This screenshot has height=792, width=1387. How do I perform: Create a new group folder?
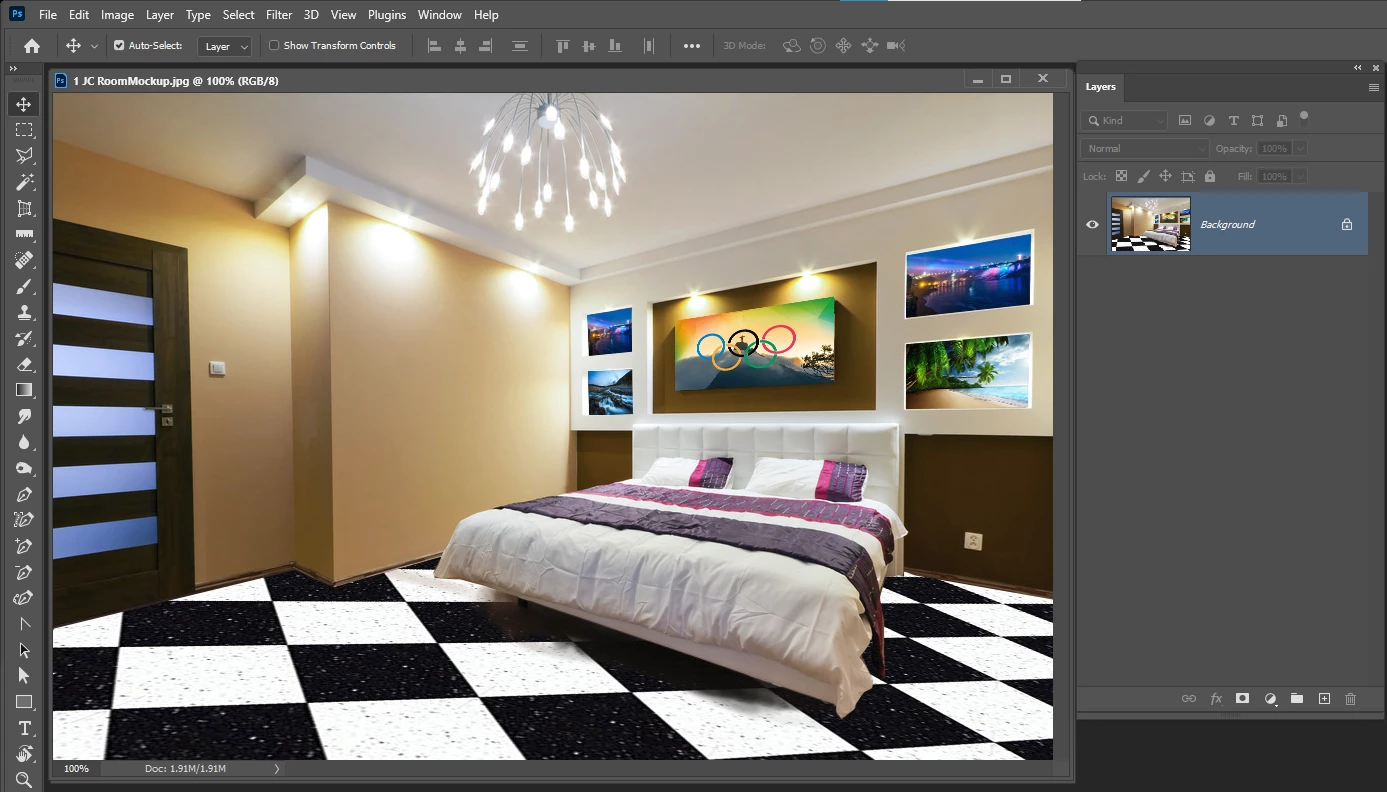pyautogui.click(x=1297, y=699)
